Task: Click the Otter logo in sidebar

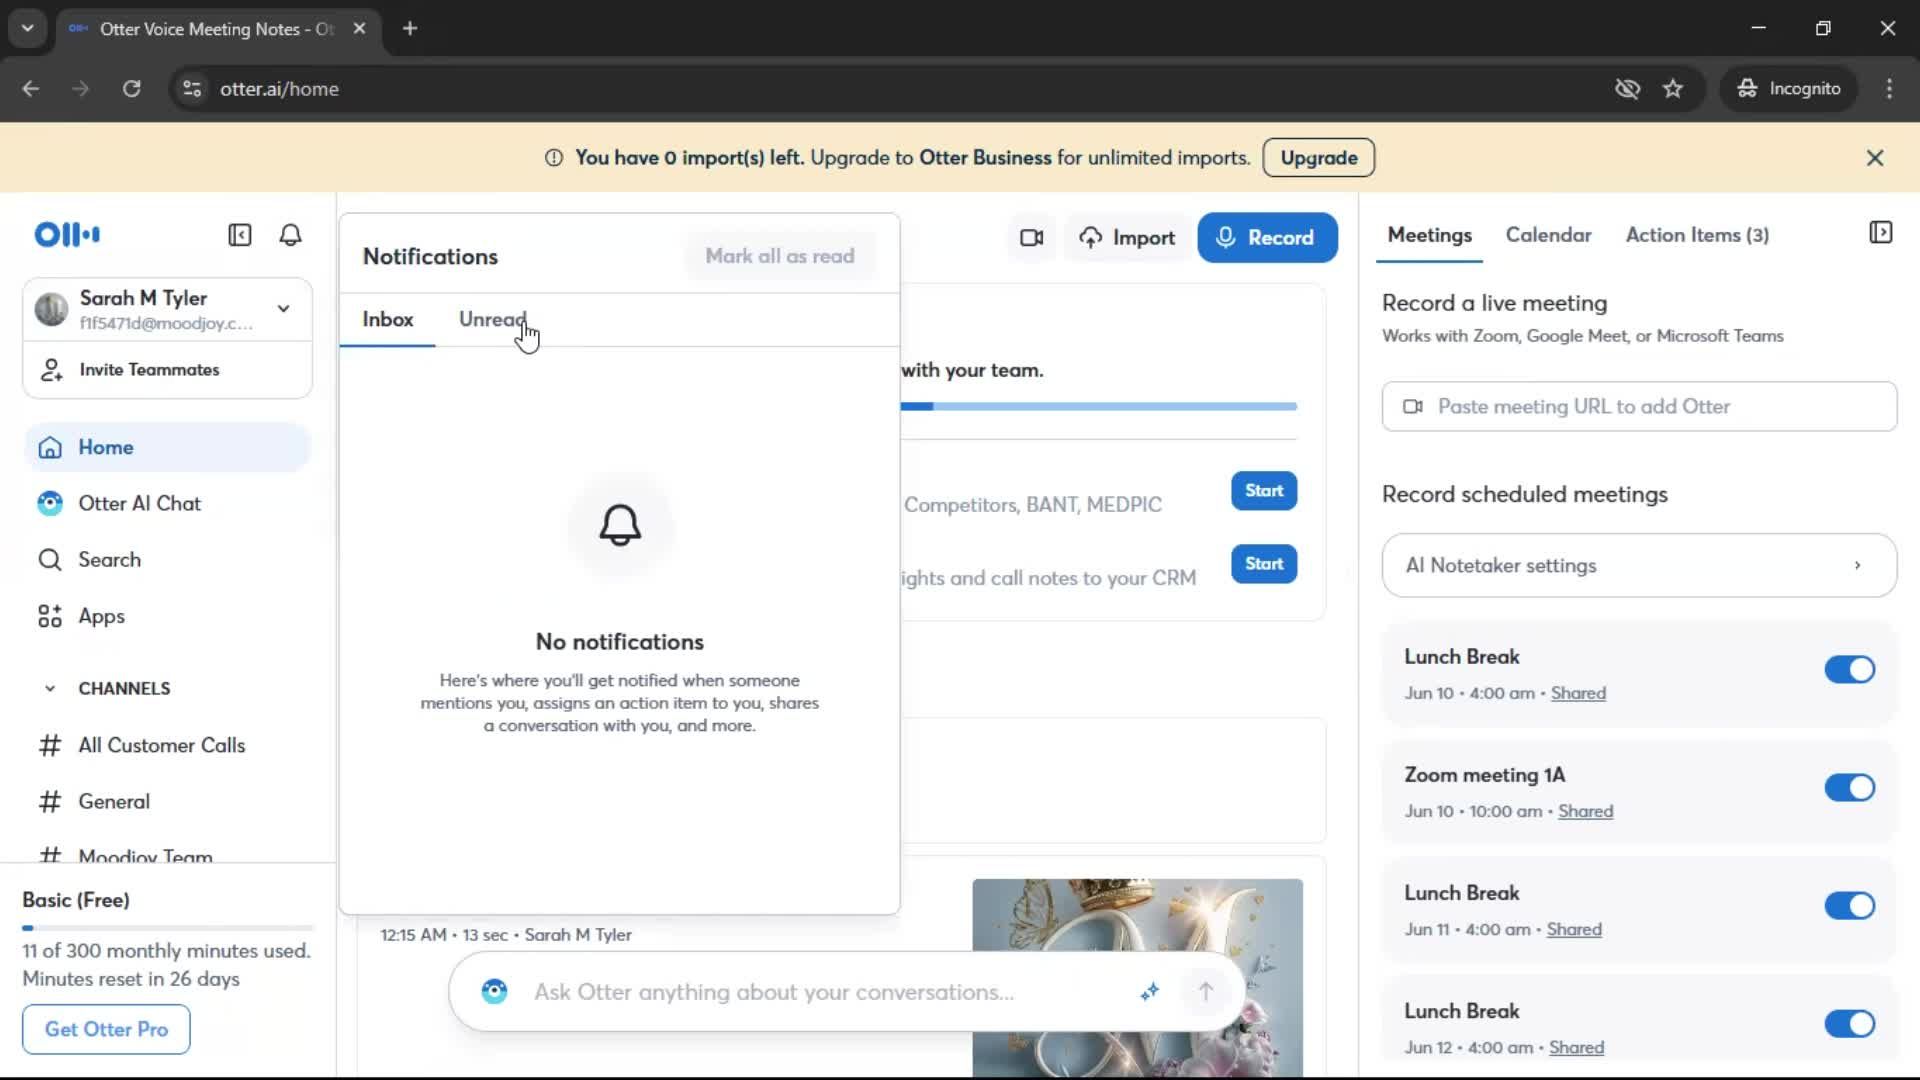Action: pyautogui.click(x=67, y=235)
